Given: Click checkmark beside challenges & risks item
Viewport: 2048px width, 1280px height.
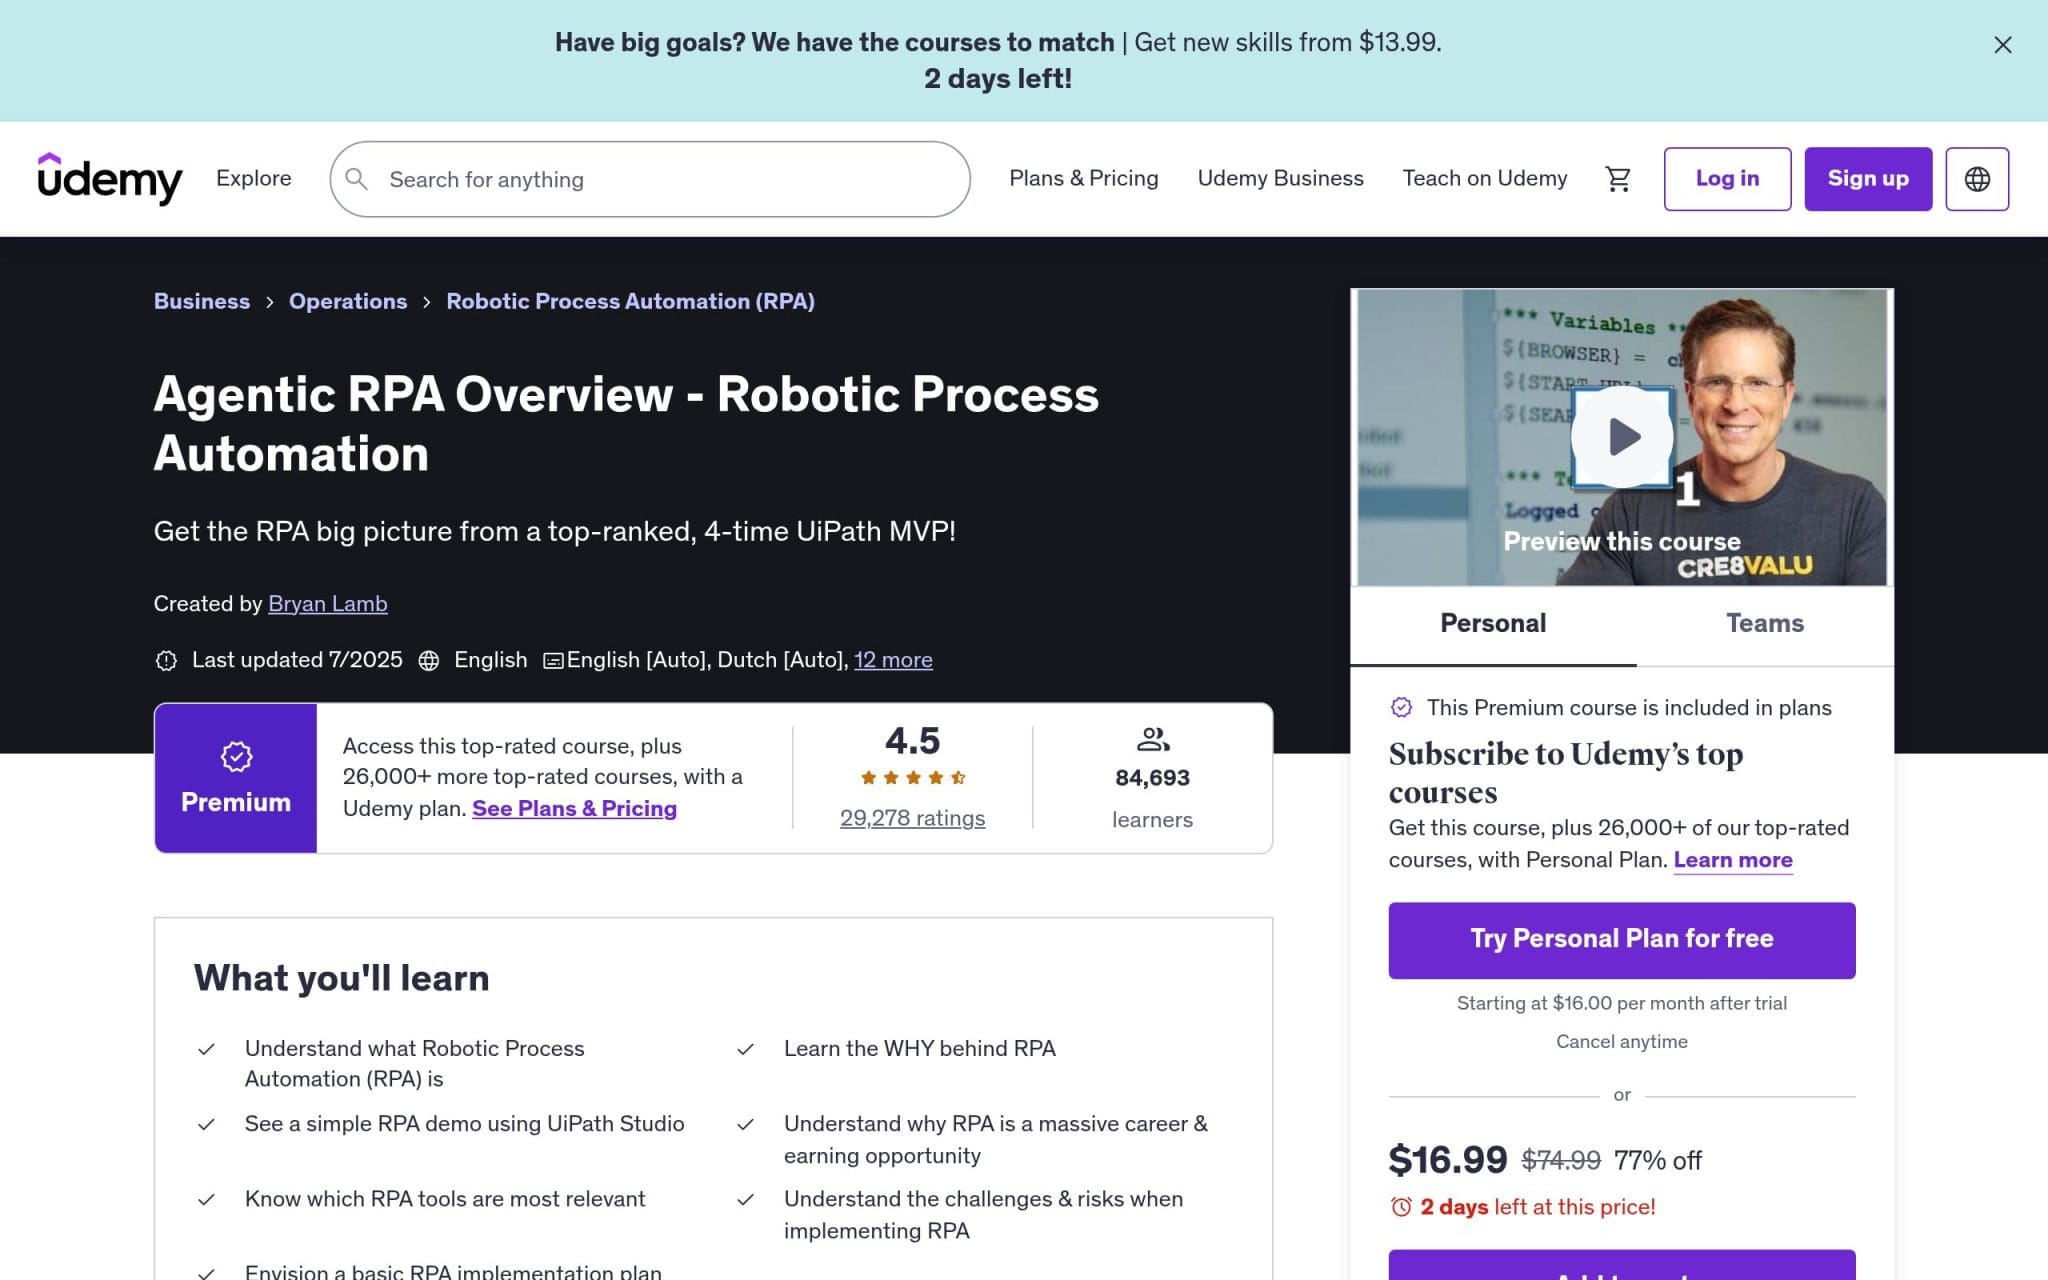Looking at the screenshot, I should tap(745, 1199).
